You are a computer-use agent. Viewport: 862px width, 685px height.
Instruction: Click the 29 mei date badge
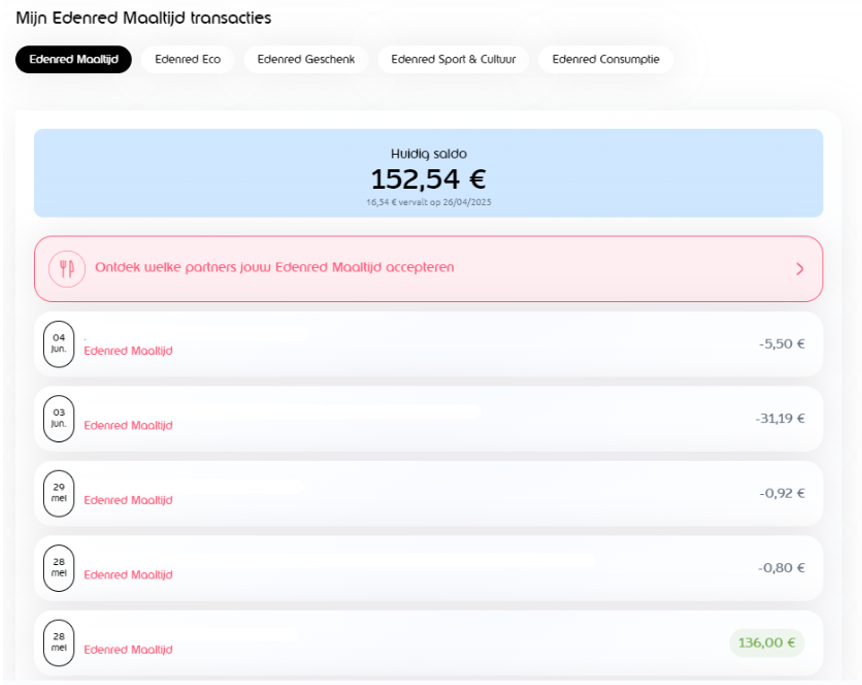coord(59,493)
